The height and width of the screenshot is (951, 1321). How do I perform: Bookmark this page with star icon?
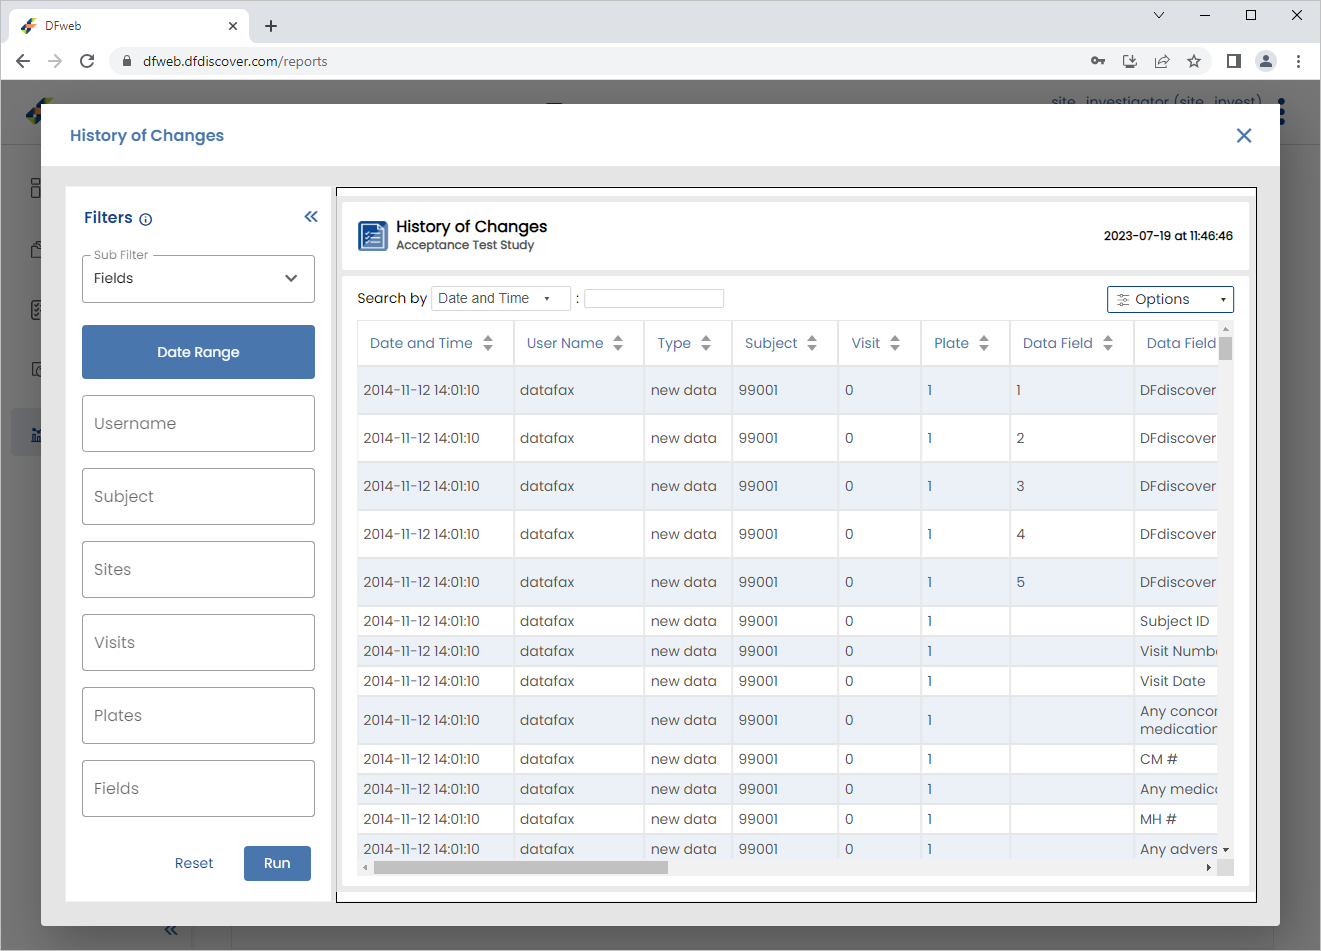click(x=1194, y=61)
